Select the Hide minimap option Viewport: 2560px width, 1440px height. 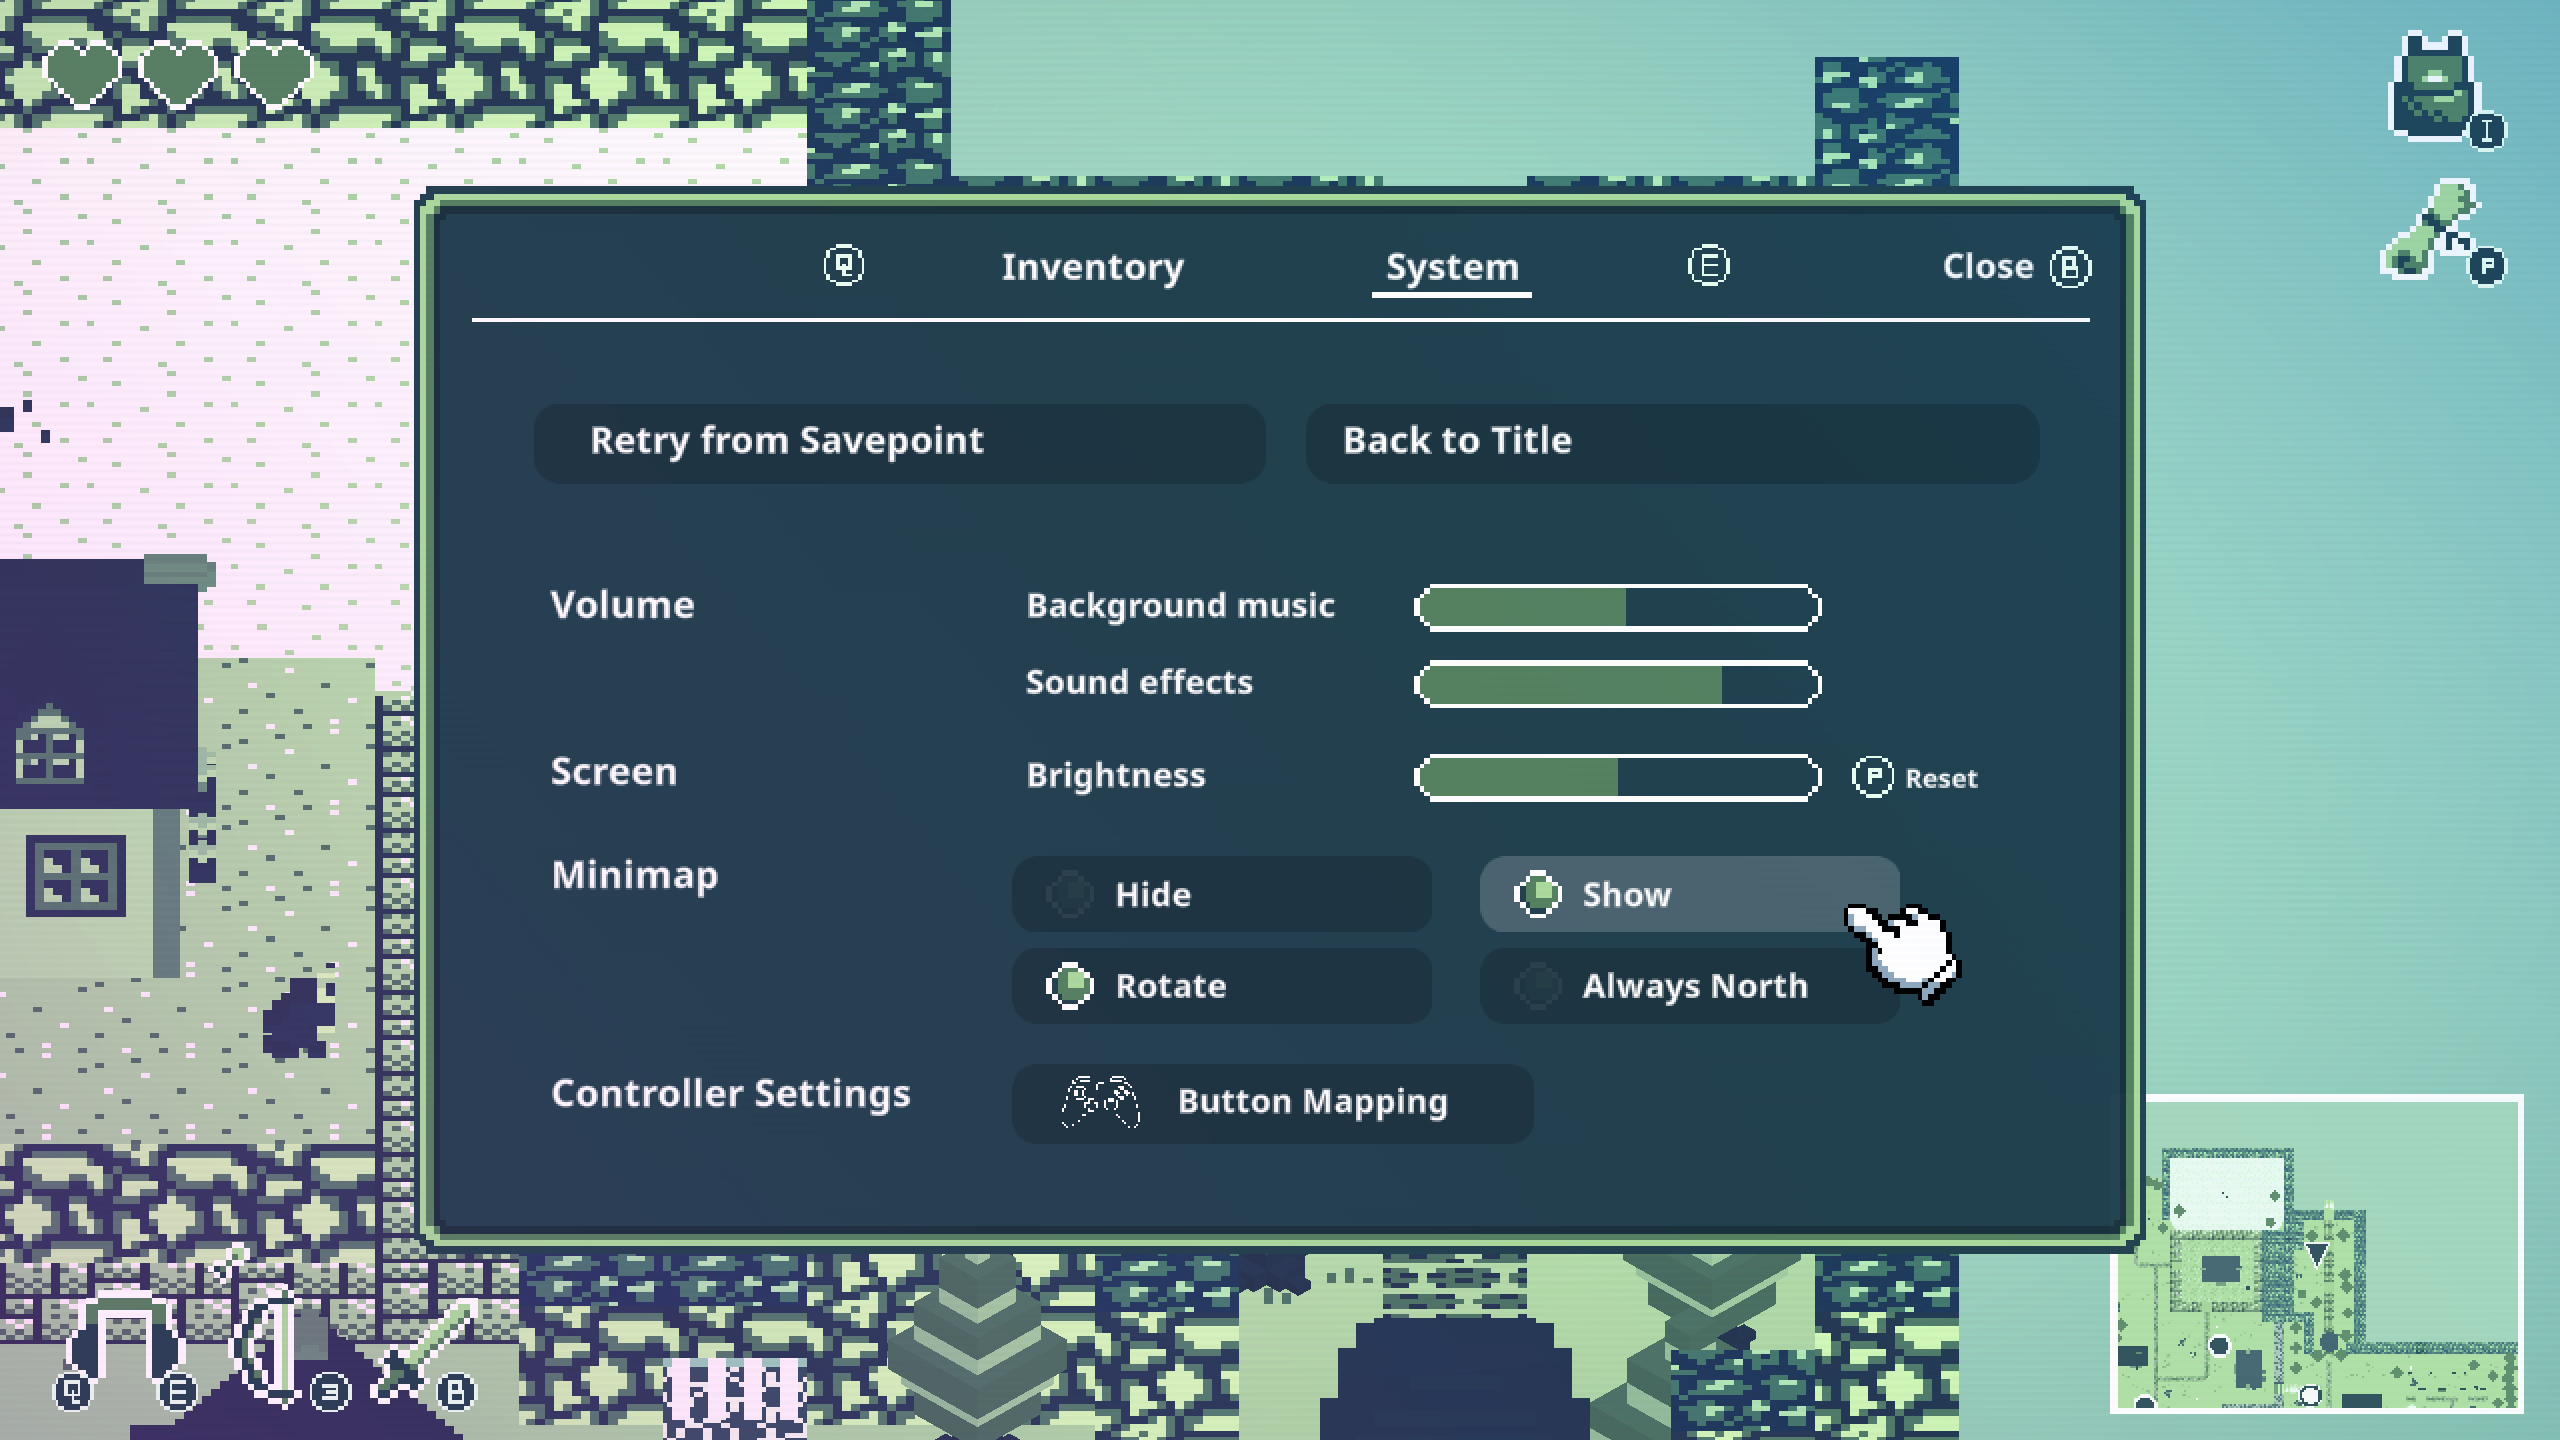pos(1221,894)
